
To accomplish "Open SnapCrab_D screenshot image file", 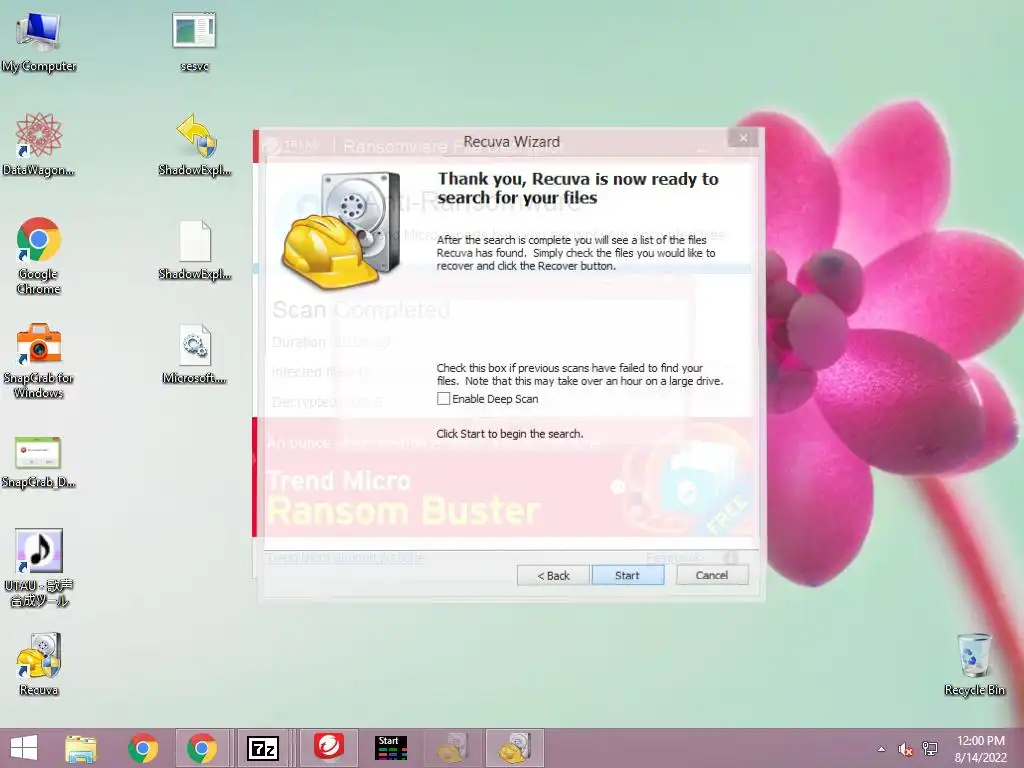I will [x=39, y=462].
